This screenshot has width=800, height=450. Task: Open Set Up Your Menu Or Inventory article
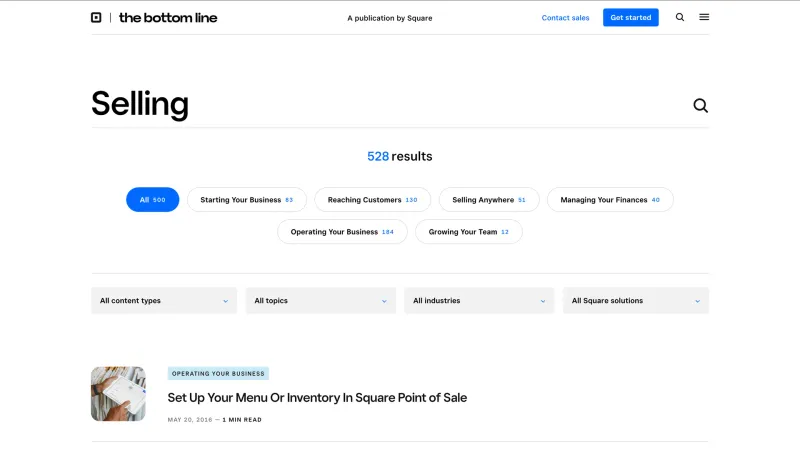point(317,397)
